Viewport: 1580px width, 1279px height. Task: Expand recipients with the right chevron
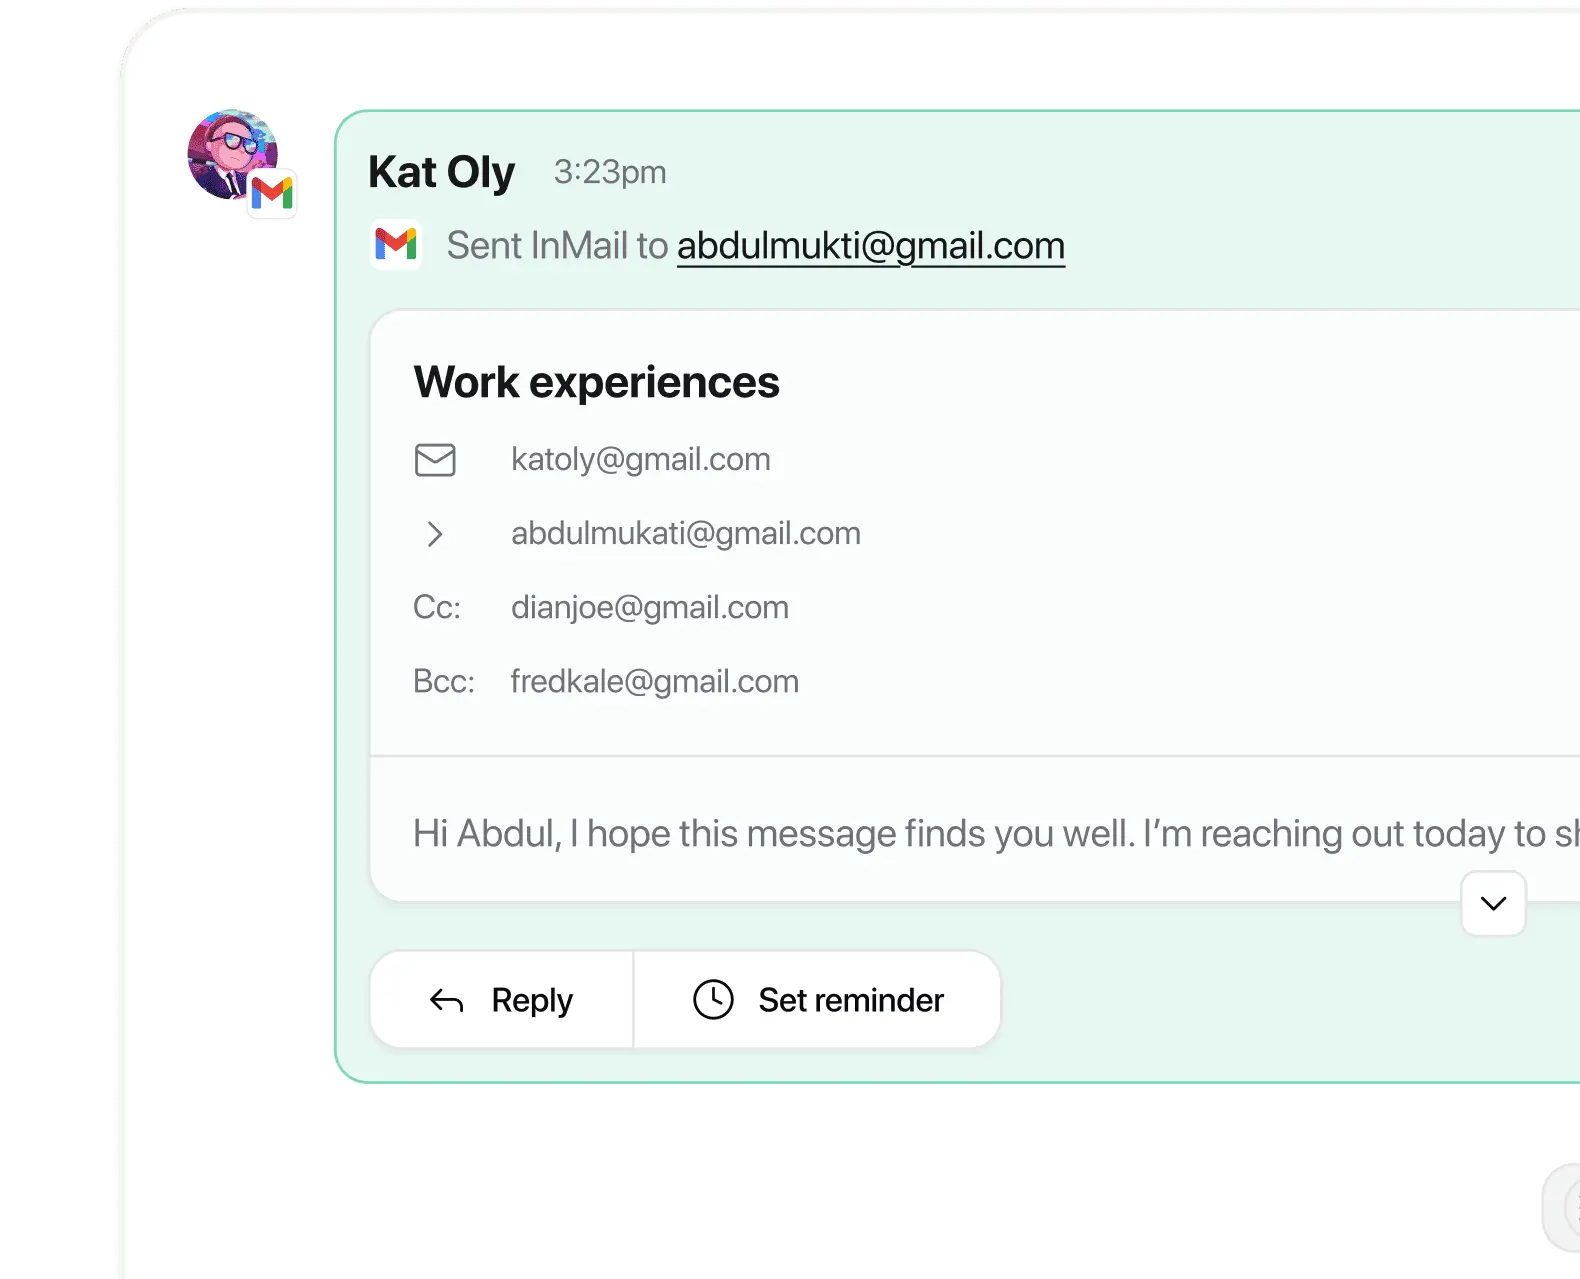[435, 534]
